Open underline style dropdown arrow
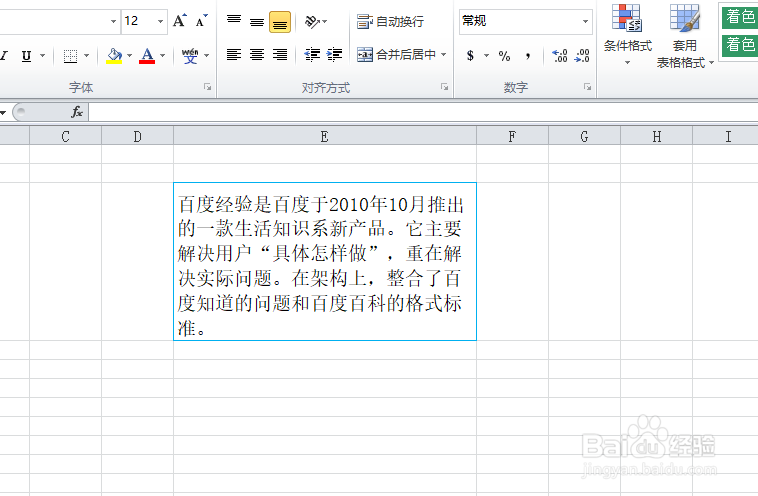 pos(43,56)
